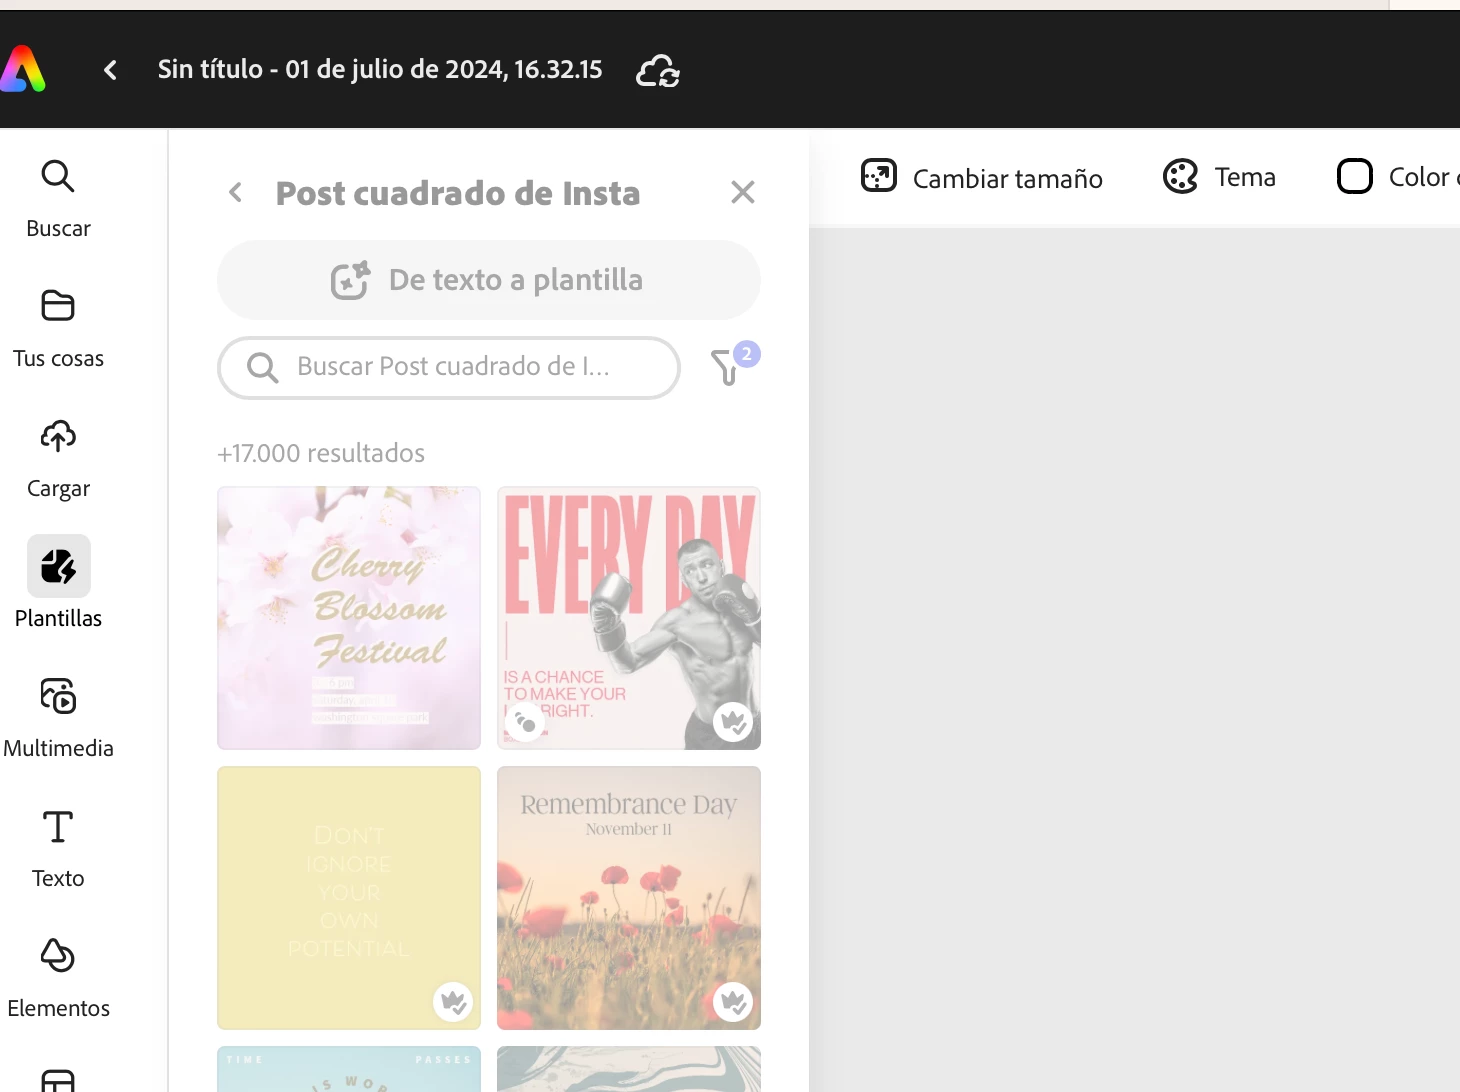Focus the Buscar Post cuadrado search field
1460x1092 pixels.
[x=449, y=367]
